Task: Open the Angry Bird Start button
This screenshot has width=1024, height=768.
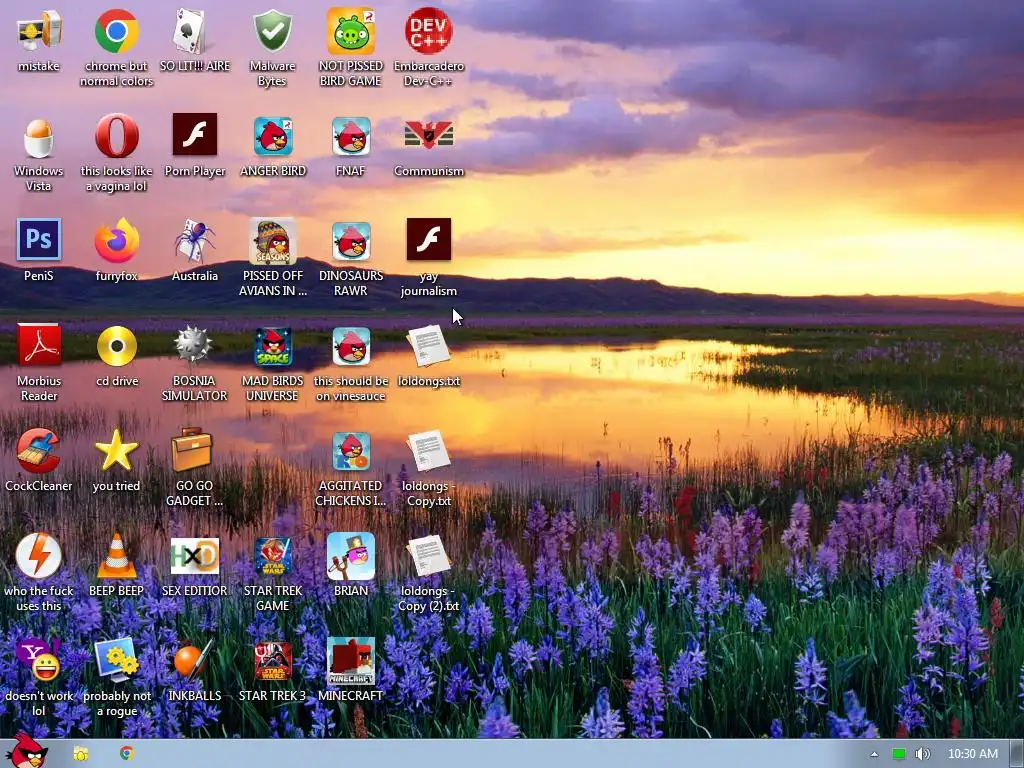Action: 27,751
